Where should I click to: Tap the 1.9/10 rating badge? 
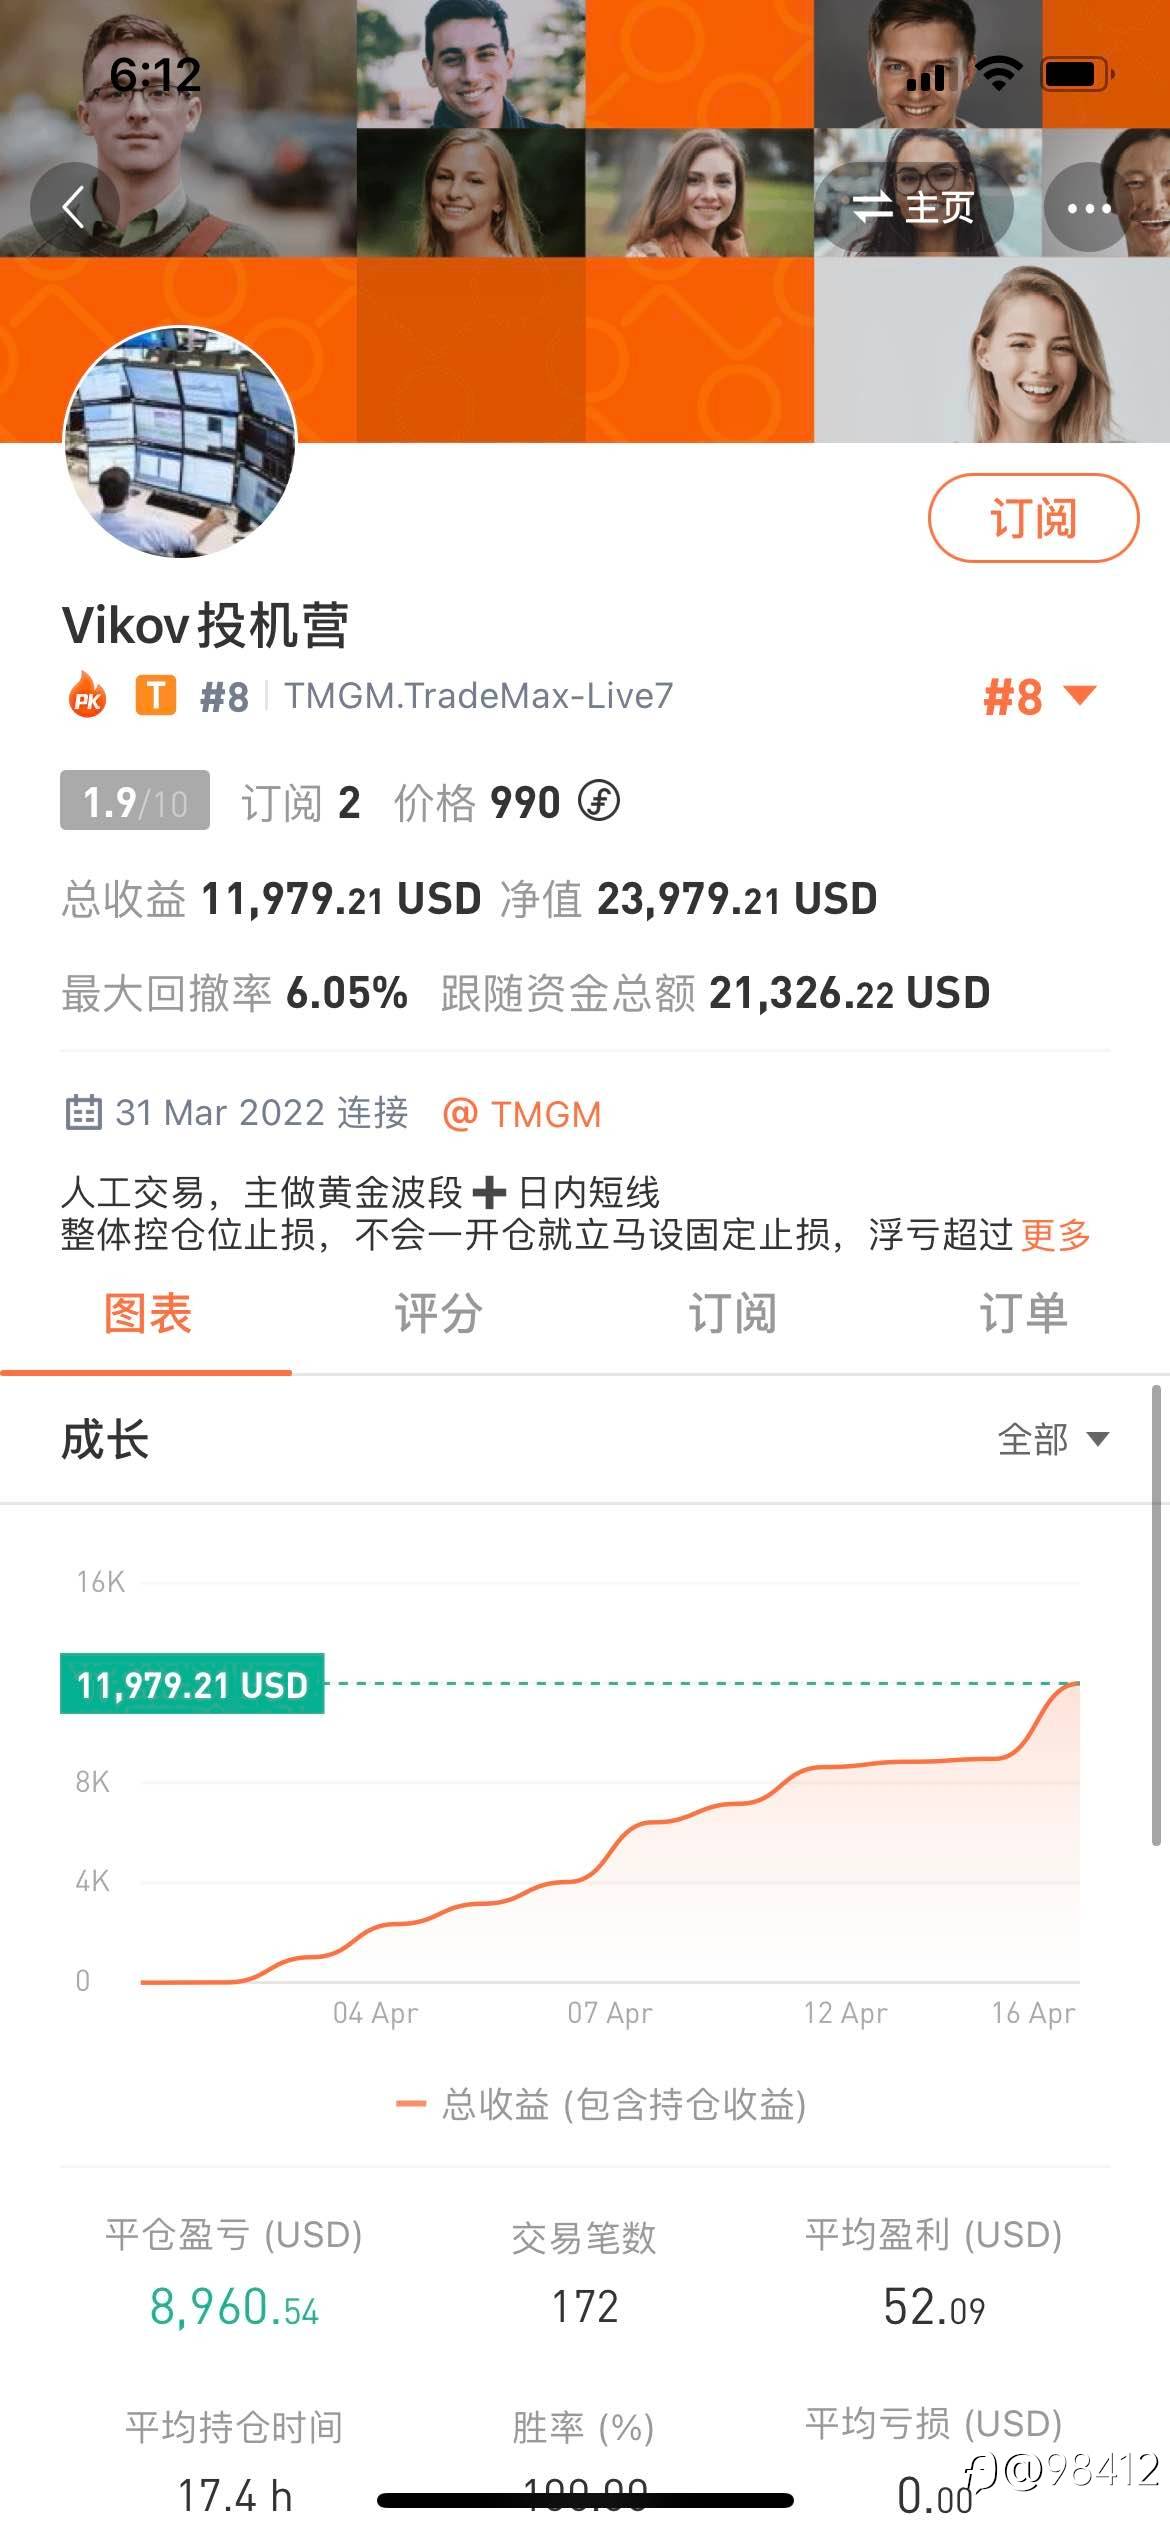(135, 801)
